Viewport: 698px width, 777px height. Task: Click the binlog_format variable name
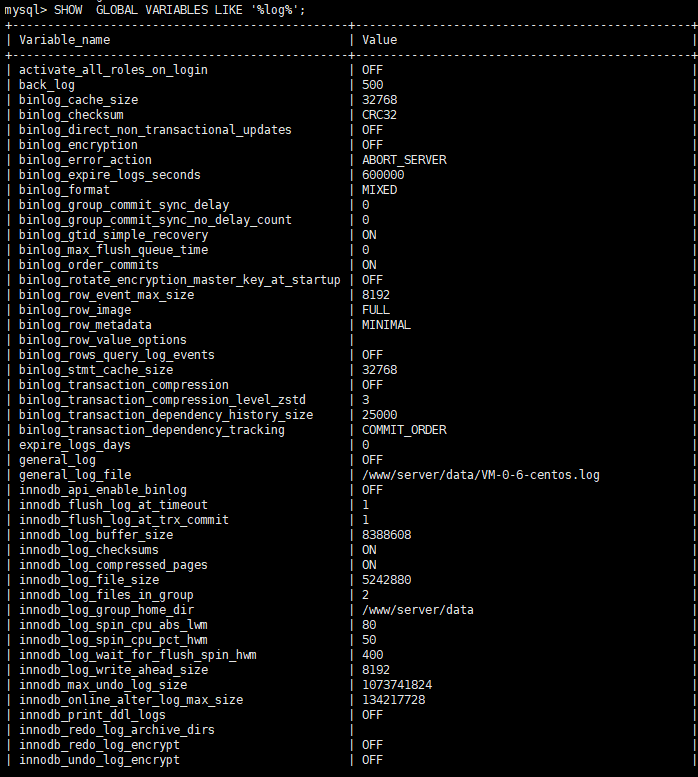(x=64, y=190)
